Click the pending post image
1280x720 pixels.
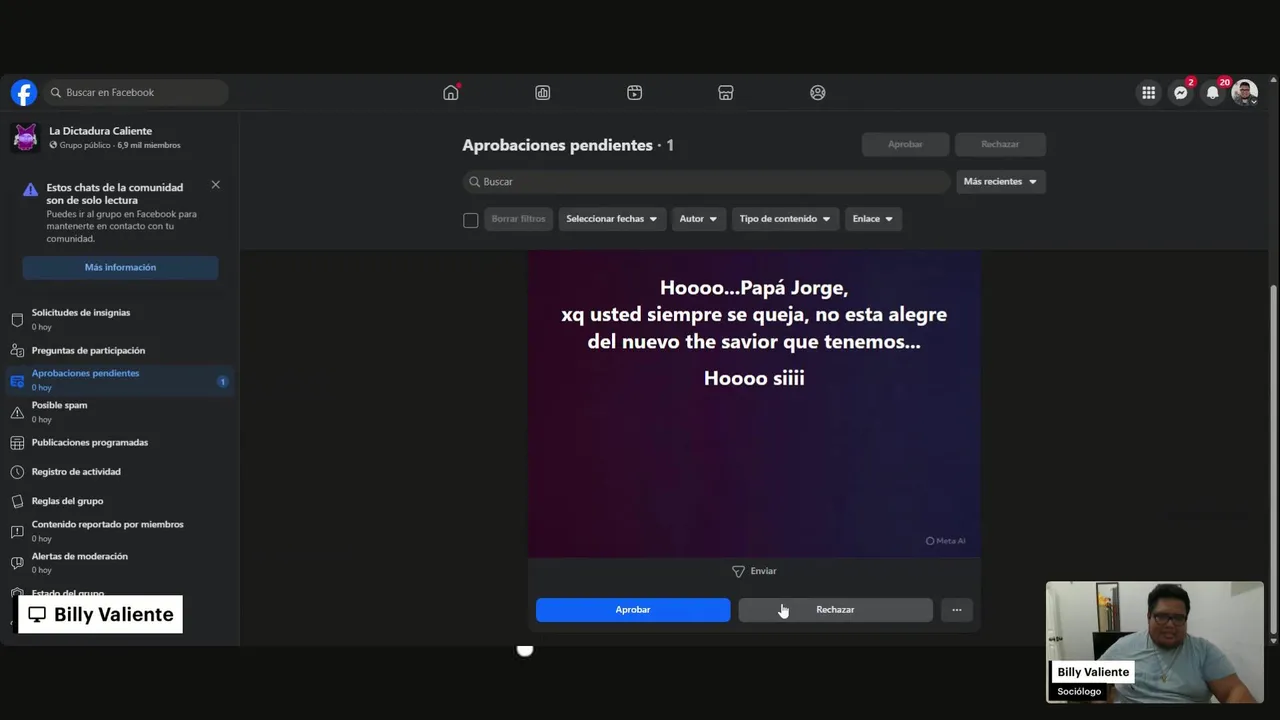(x=754, y=404)
